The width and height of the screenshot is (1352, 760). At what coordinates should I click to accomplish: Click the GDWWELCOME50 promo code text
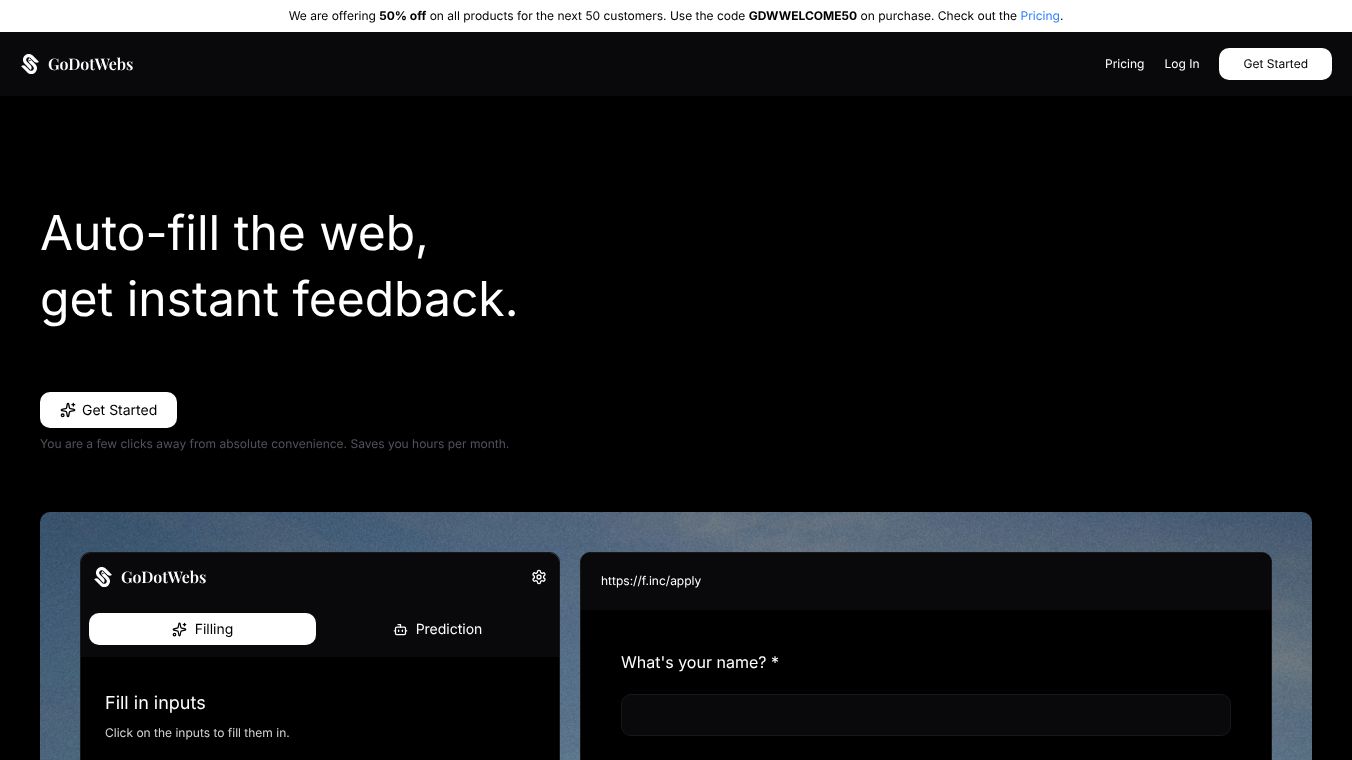(x=802, y=16)
